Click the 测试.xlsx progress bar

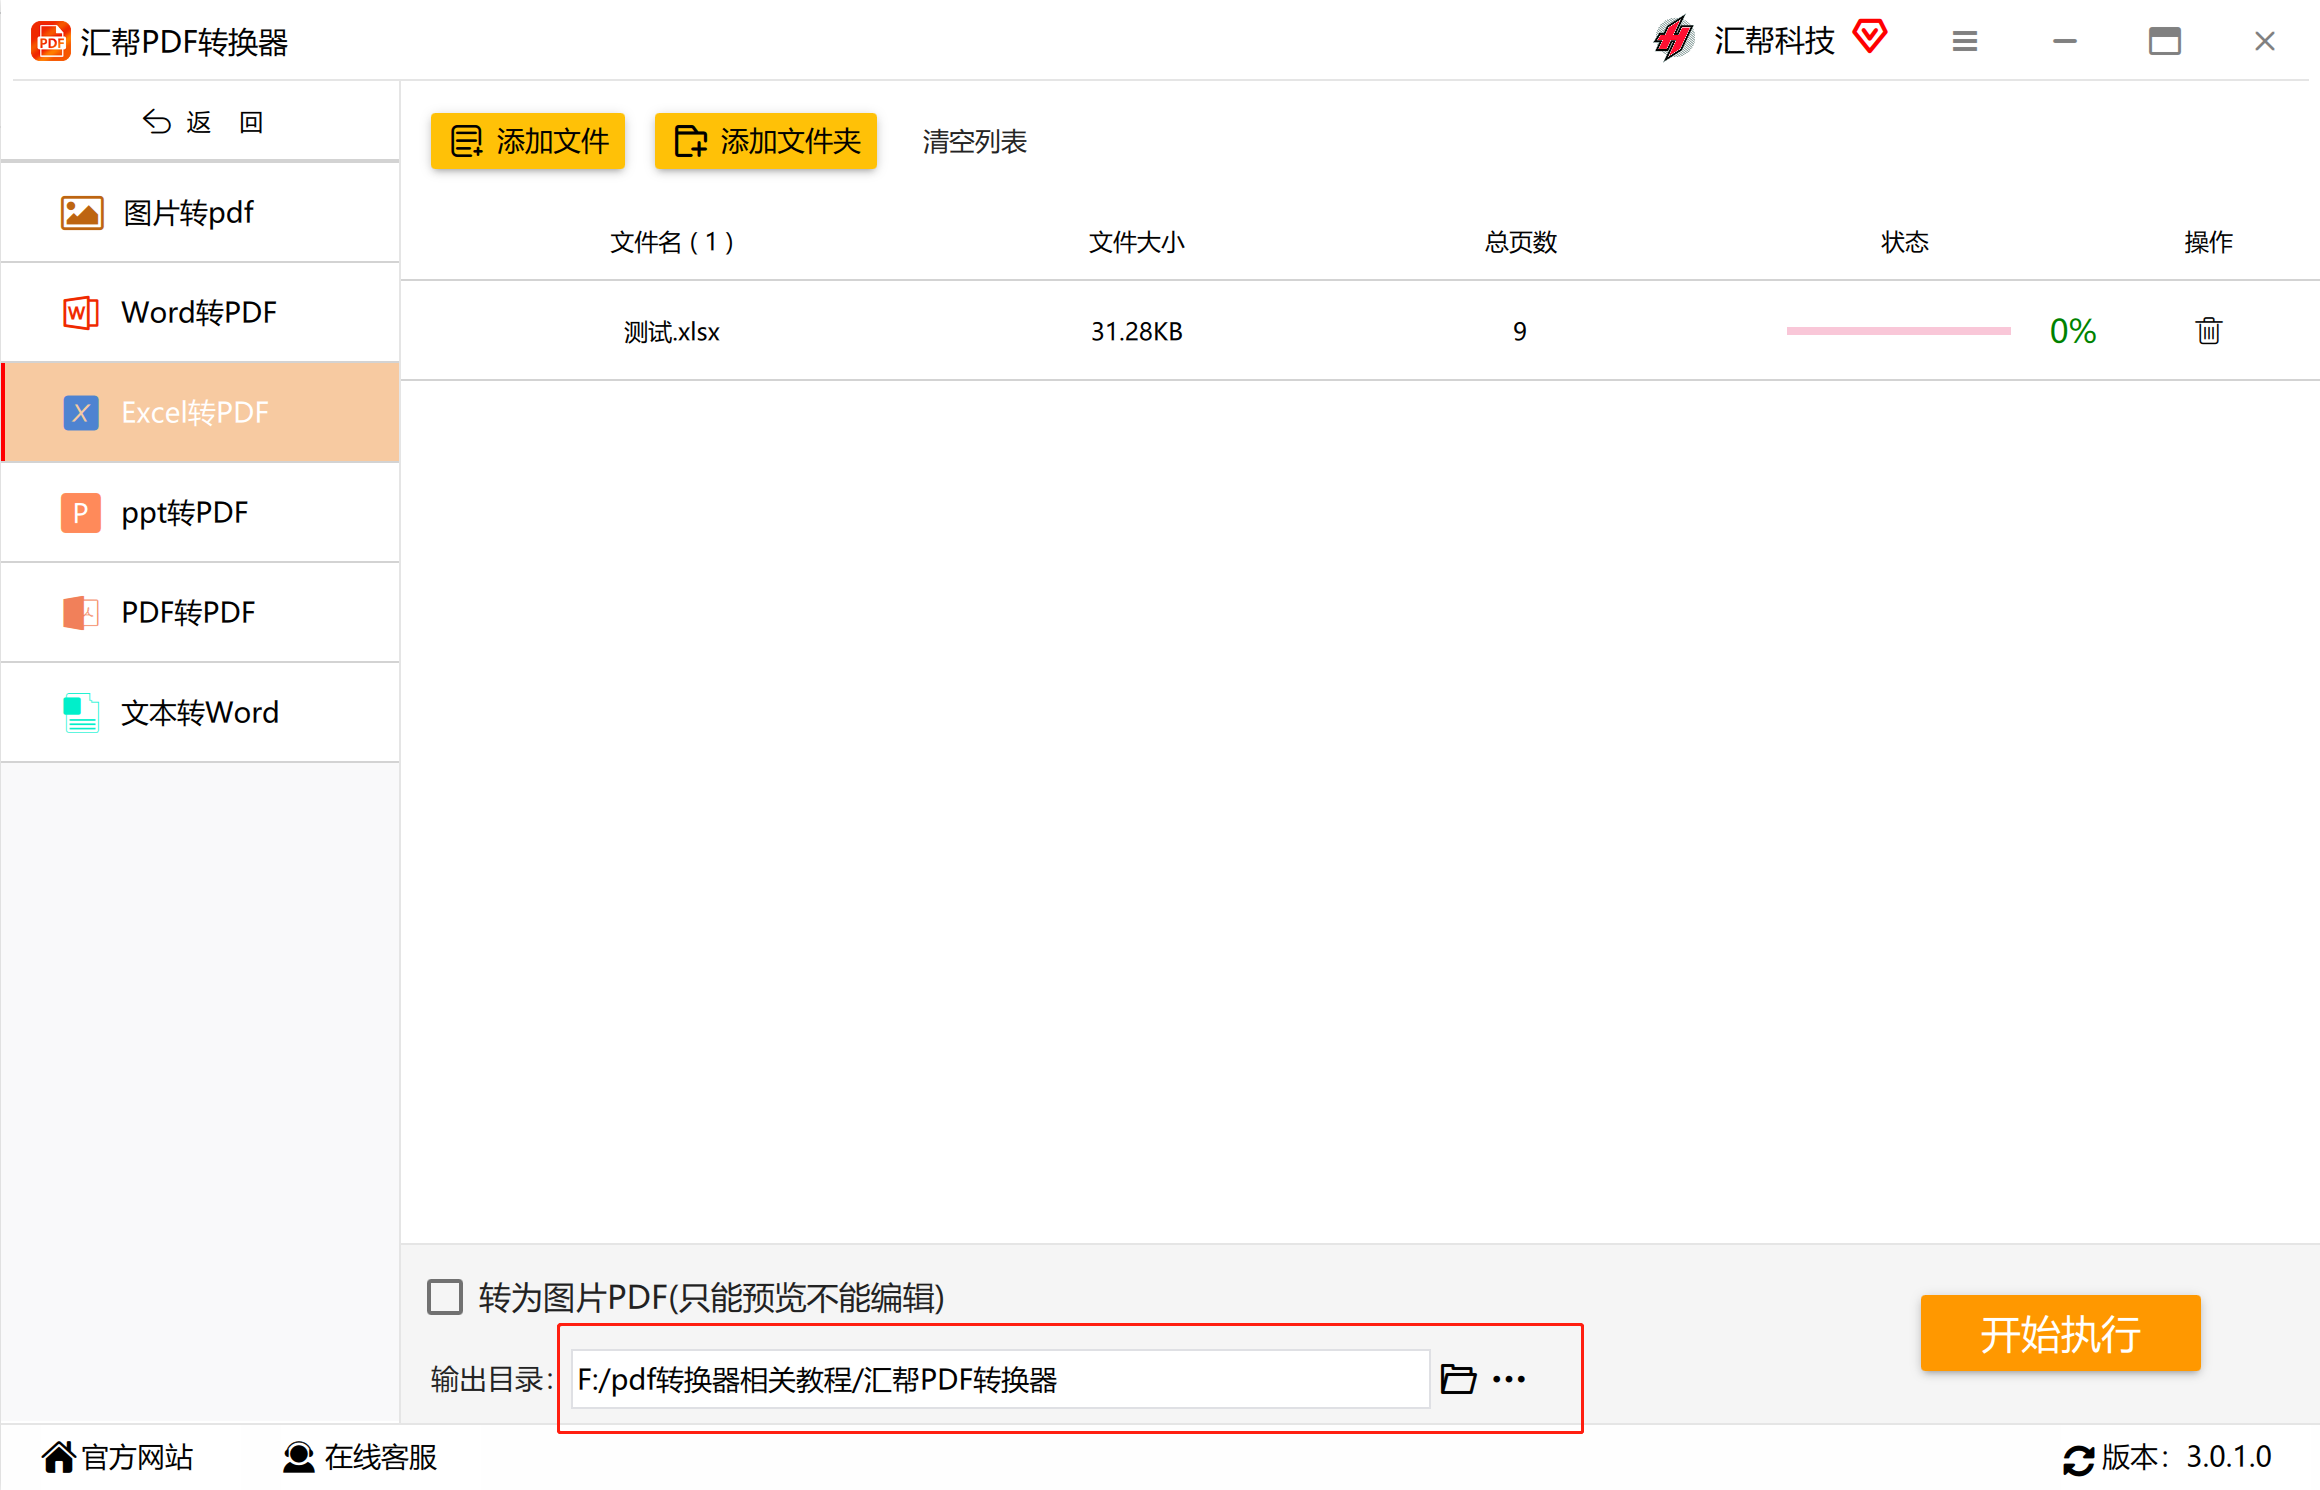pyautogui.click(x=1898, y=331)
